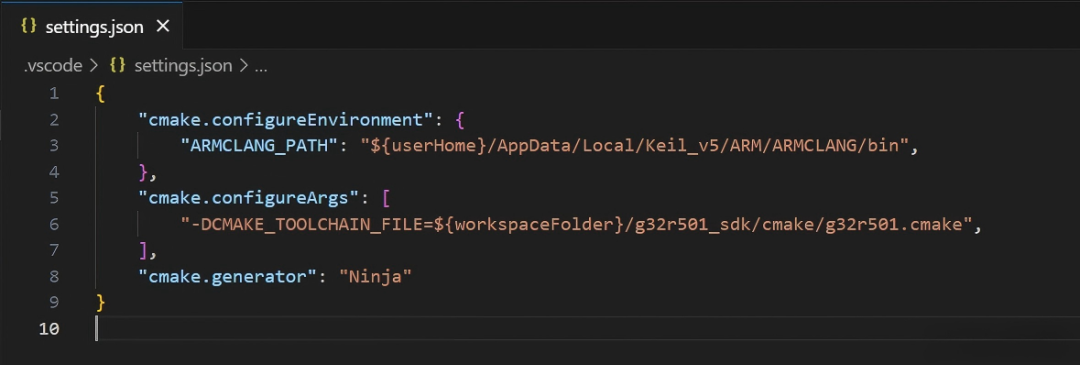Click the JSON braces icon in the breadcrumb
The height and width of the screenshot is (365, 1080).
tap(118, 65)
